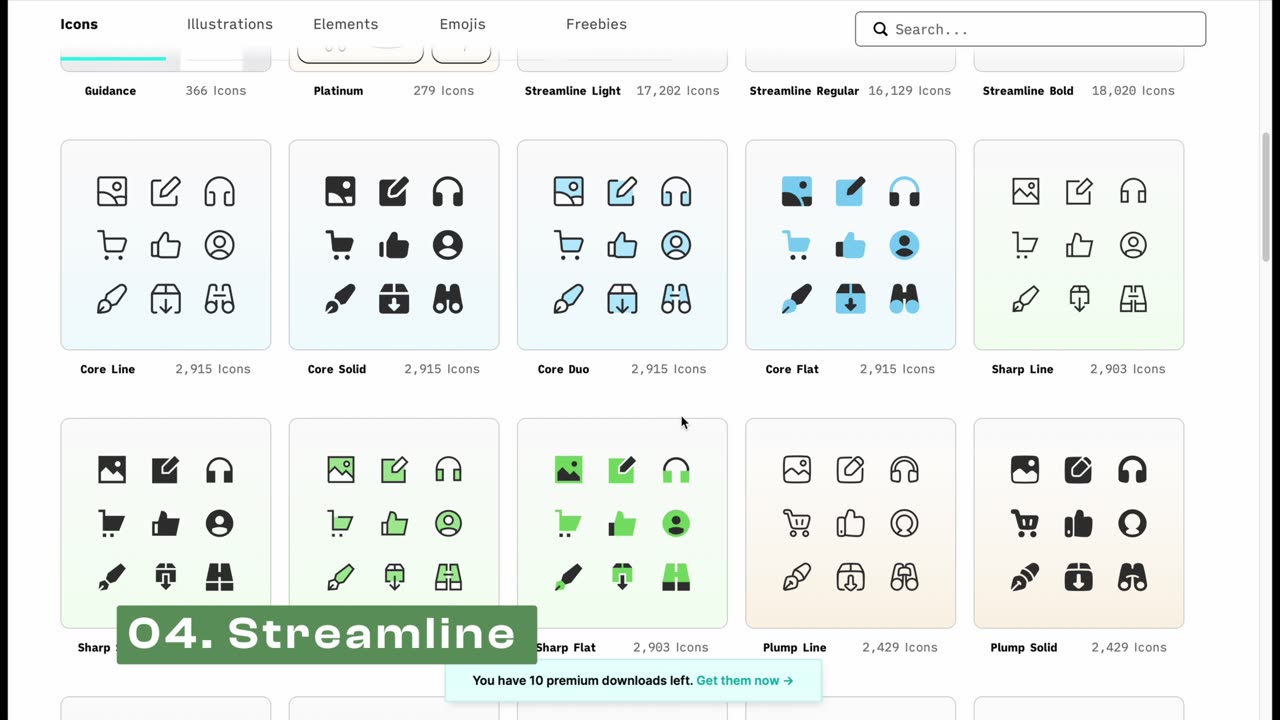This screenshot has width=1280, height=720.
Task: Open the Core Solid icon set
Action: pyautogui.click(x=394, y=245)
